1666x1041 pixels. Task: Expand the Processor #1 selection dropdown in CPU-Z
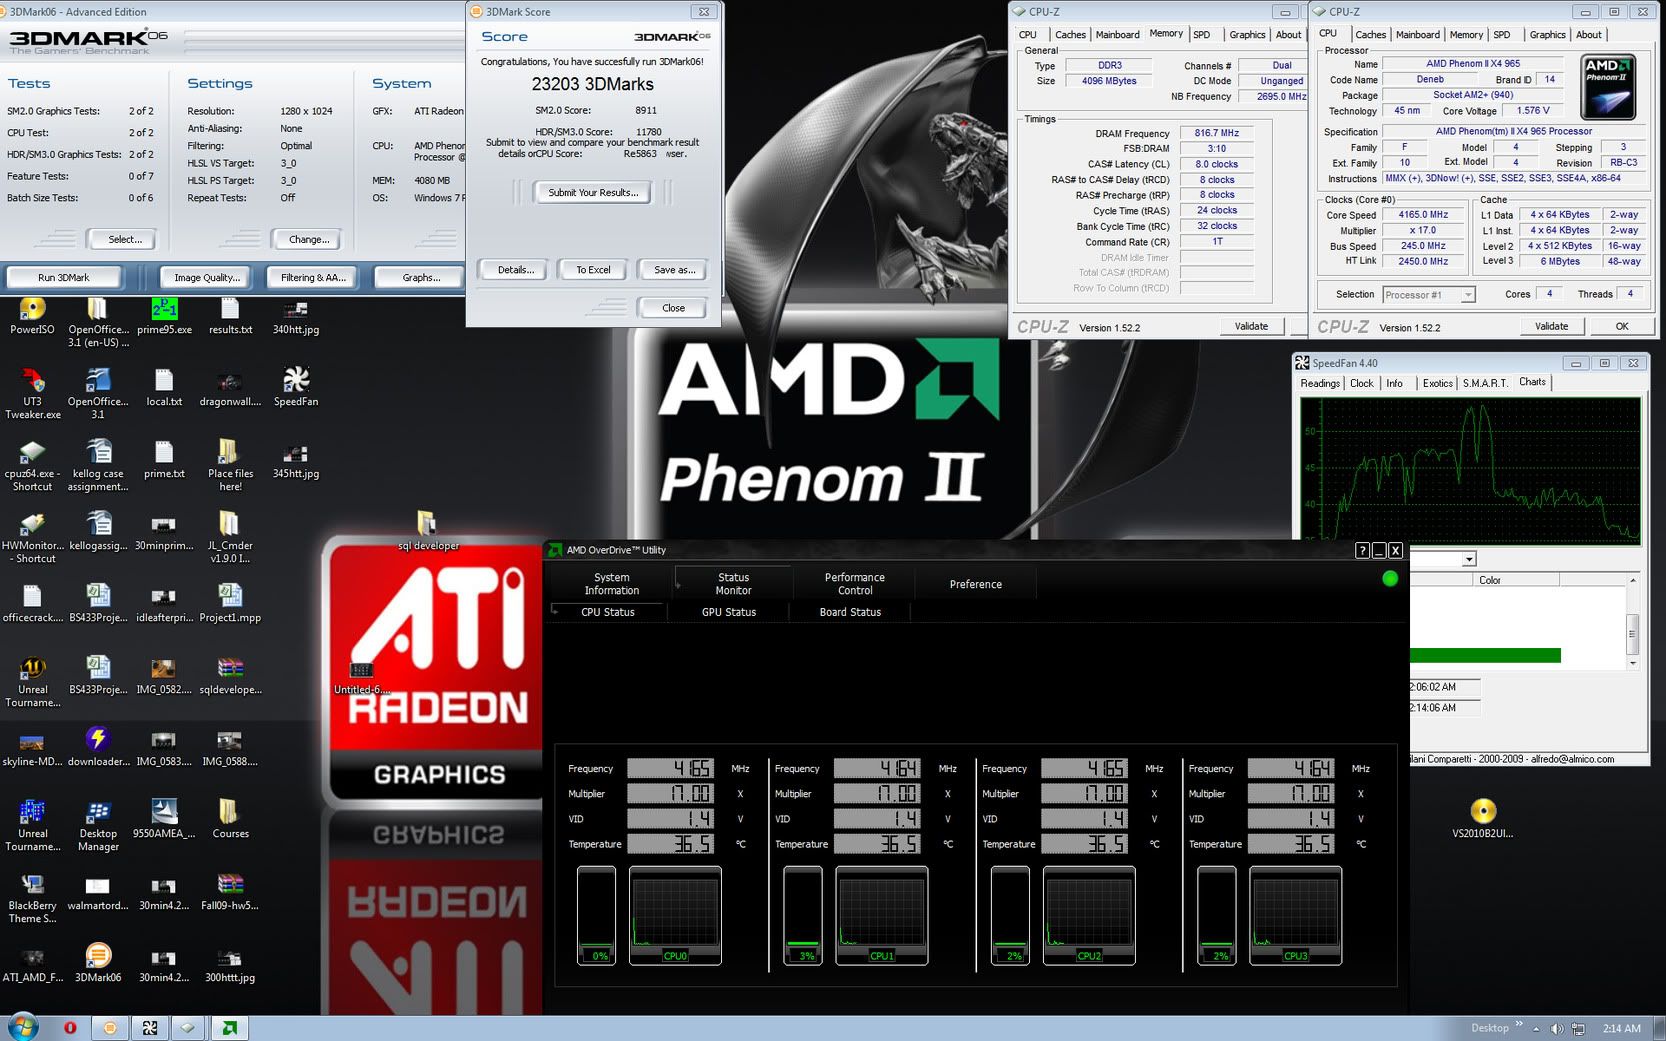1467,295
